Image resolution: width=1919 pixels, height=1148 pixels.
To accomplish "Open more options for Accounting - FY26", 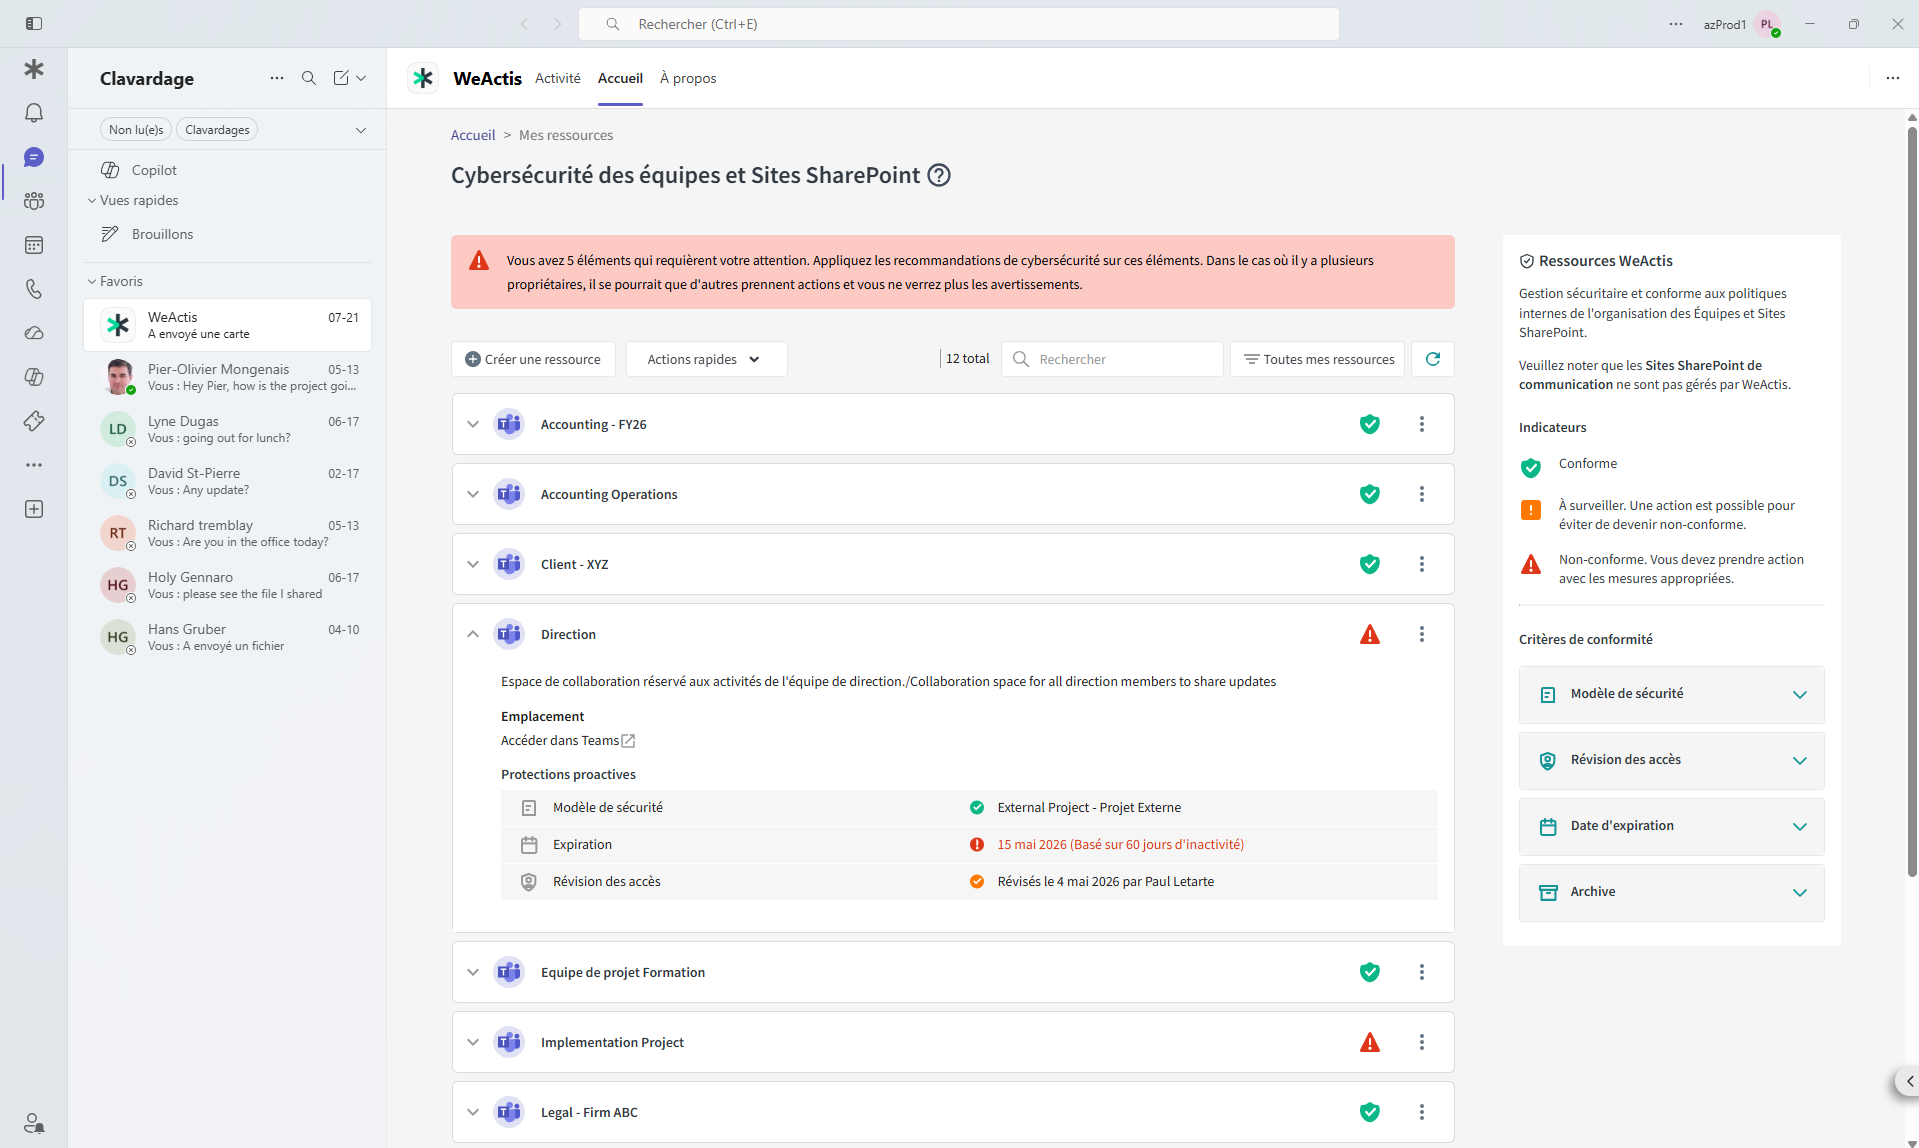I will [1422, 424].
